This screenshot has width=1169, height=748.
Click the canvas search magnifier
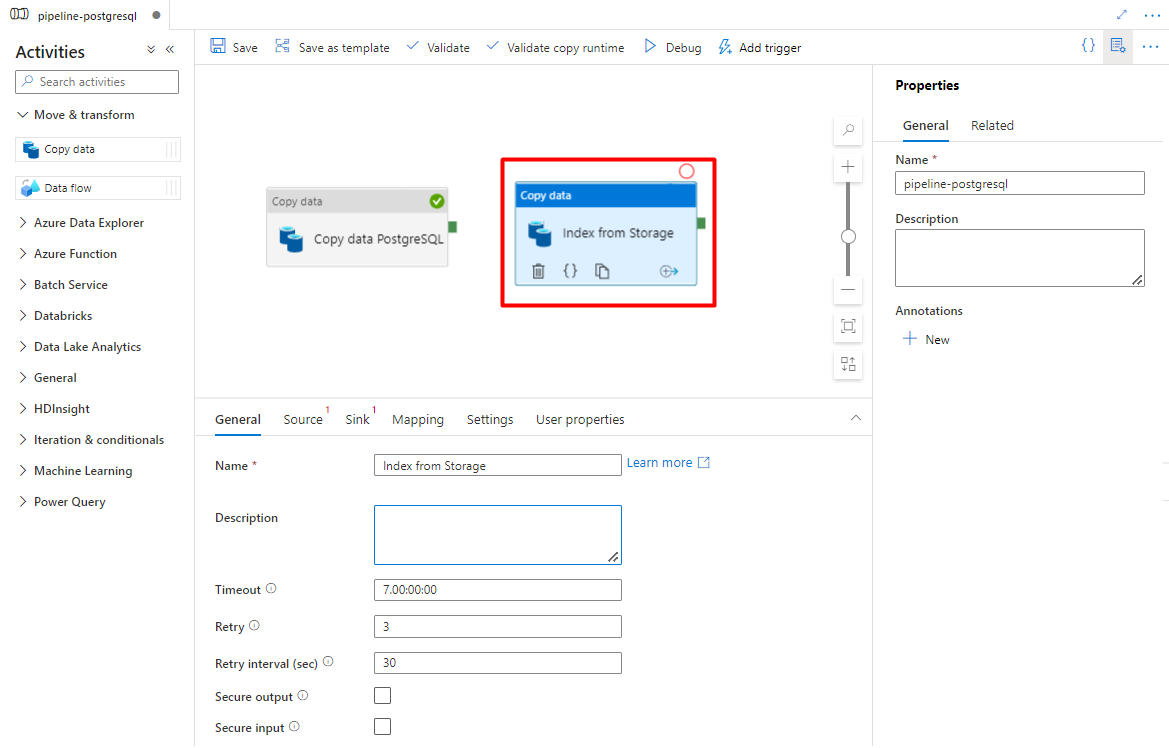pos(848,130)
